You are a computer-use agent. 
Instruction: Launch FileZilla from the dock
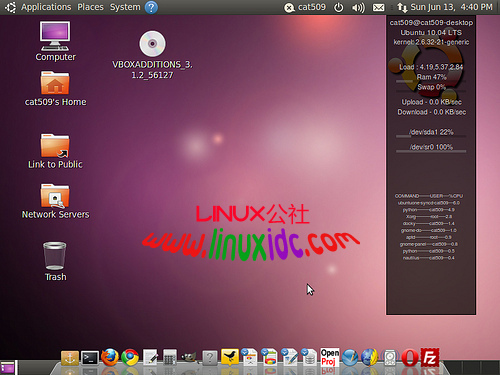[430, 358]
